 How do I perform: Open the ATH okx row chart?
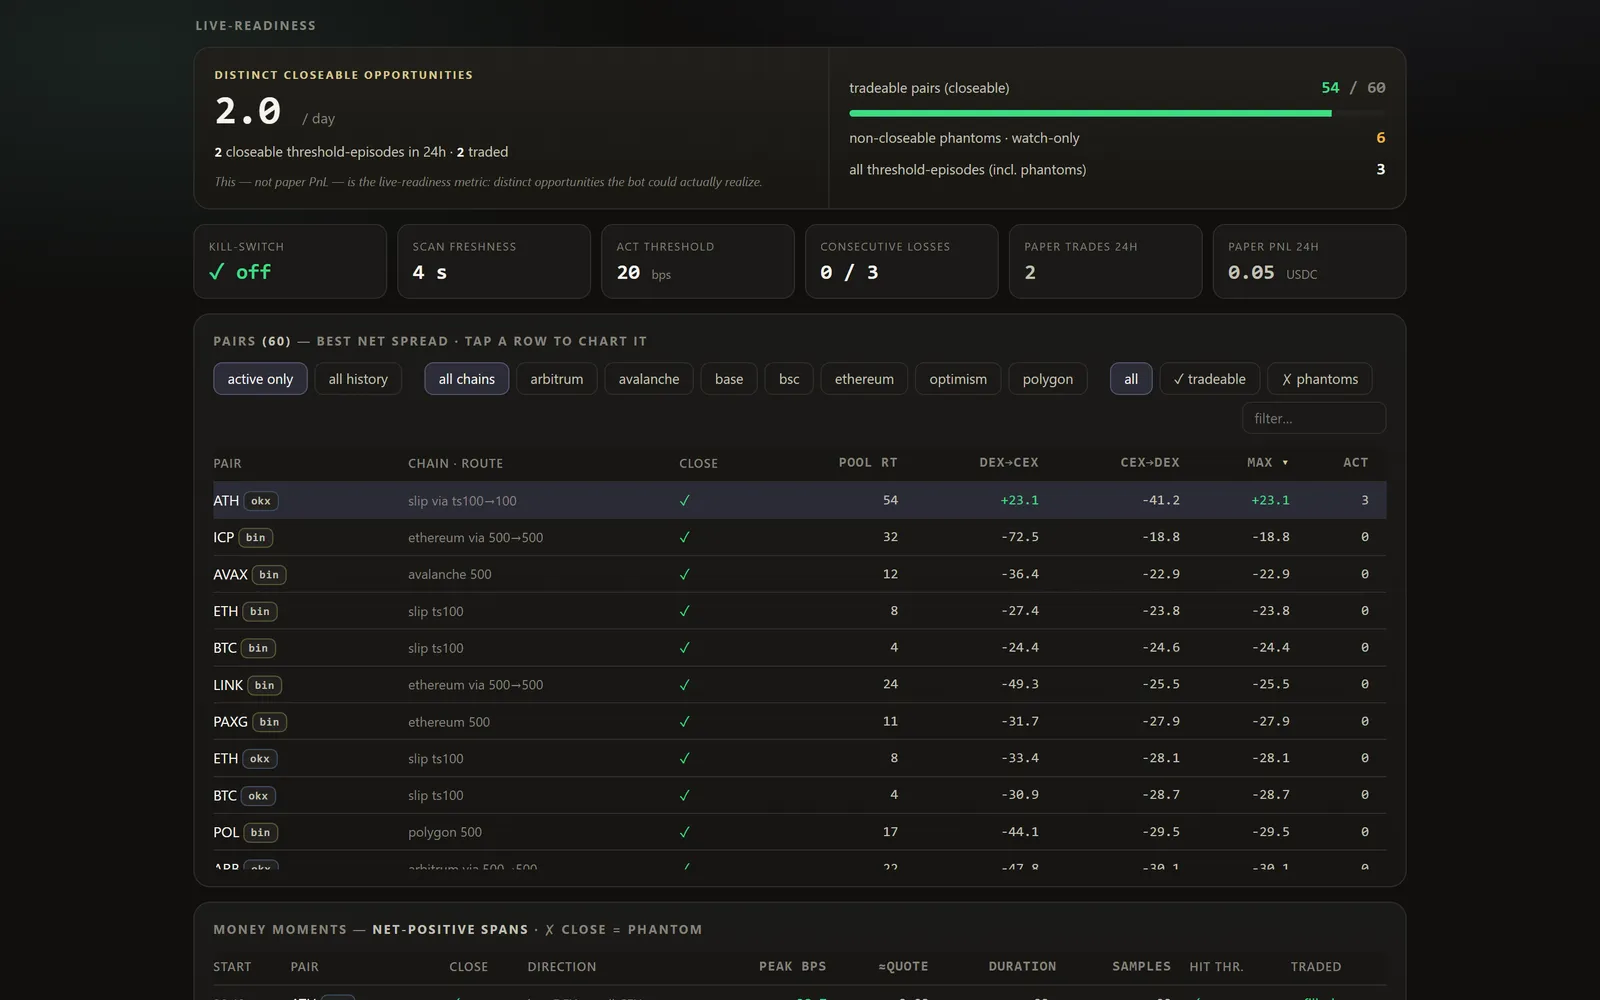coord(799,500)
